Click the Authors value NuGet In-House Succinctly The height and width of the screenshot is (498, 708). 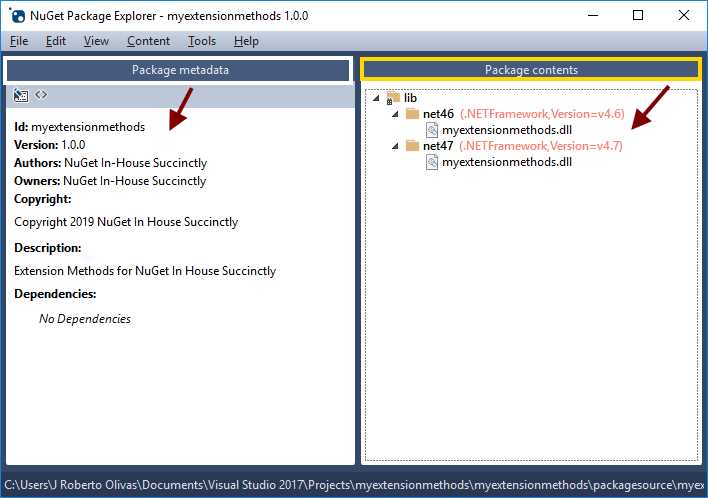point(135,163)
